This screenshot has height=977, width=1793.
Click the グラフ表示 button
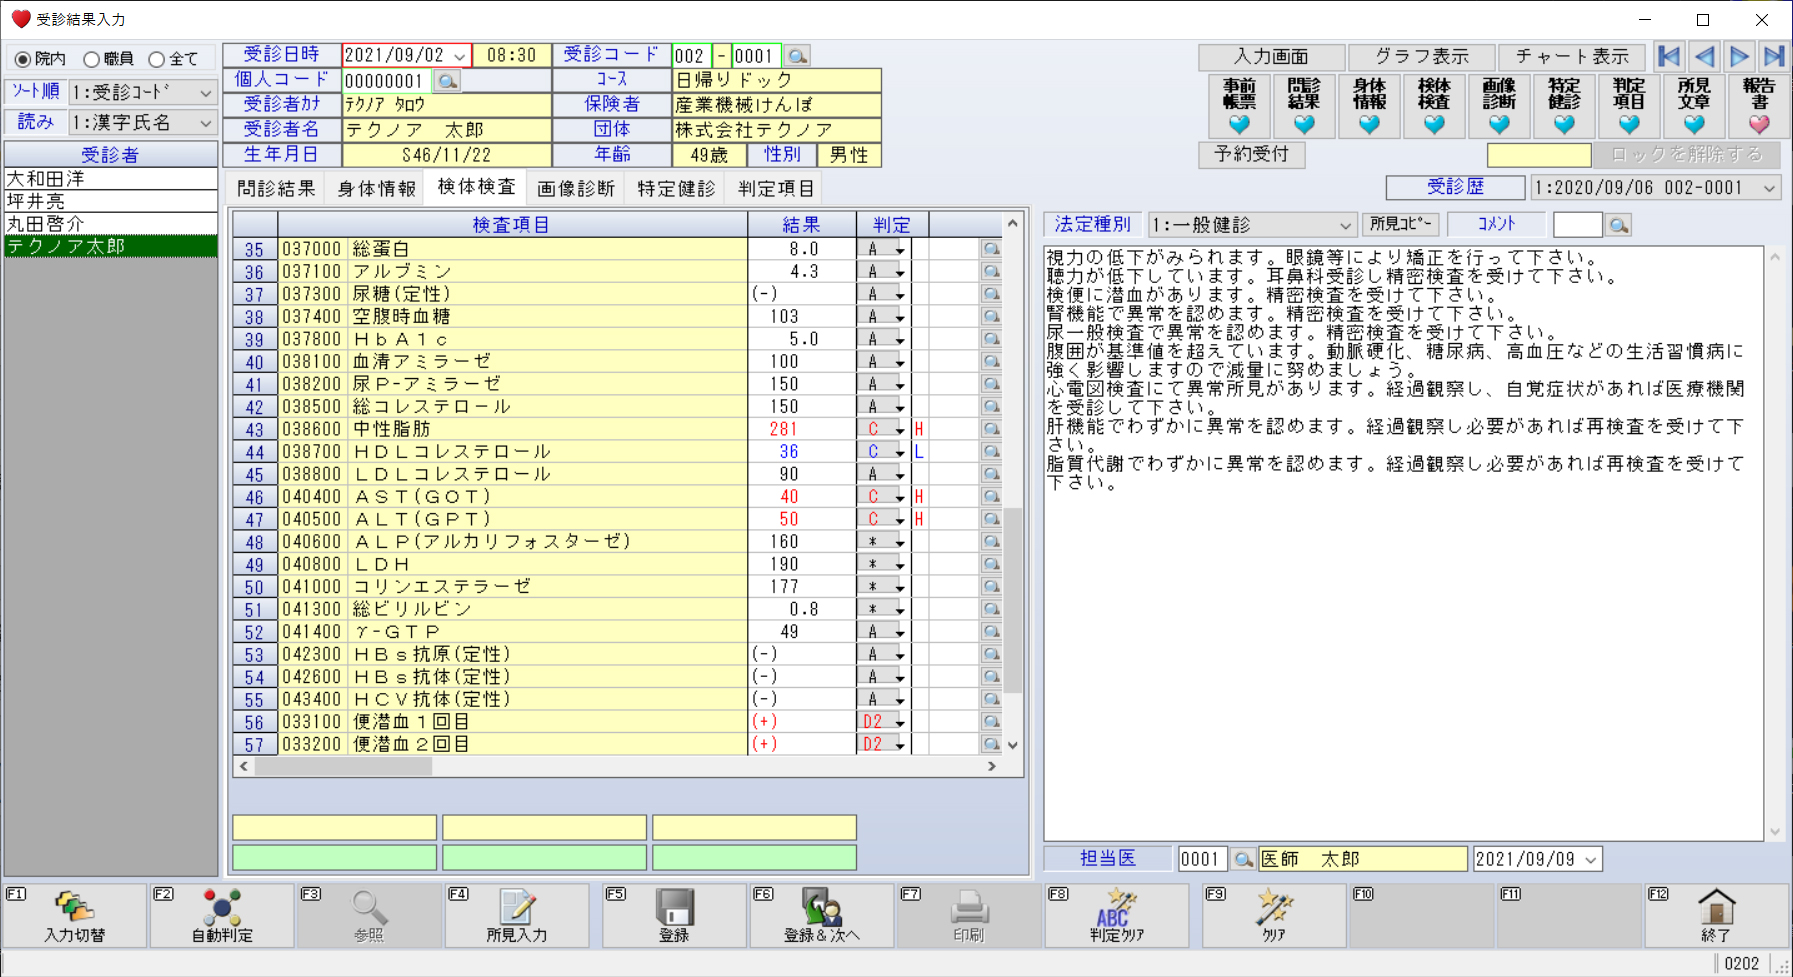tap(1421, 57)
